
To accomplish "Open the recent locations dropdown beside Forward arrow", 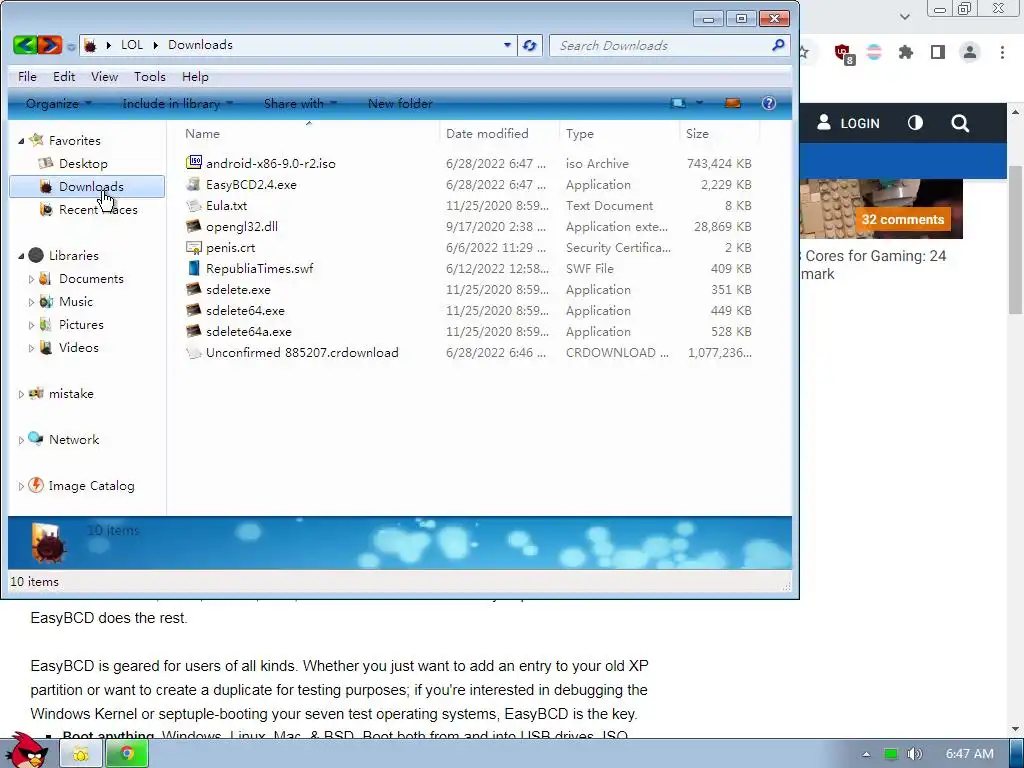I will (71, 46).
